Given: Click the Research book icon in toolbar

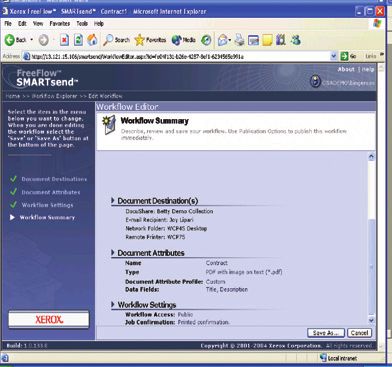Looking at the screenshot, I should pyautogui.click(x=281, y=40).
